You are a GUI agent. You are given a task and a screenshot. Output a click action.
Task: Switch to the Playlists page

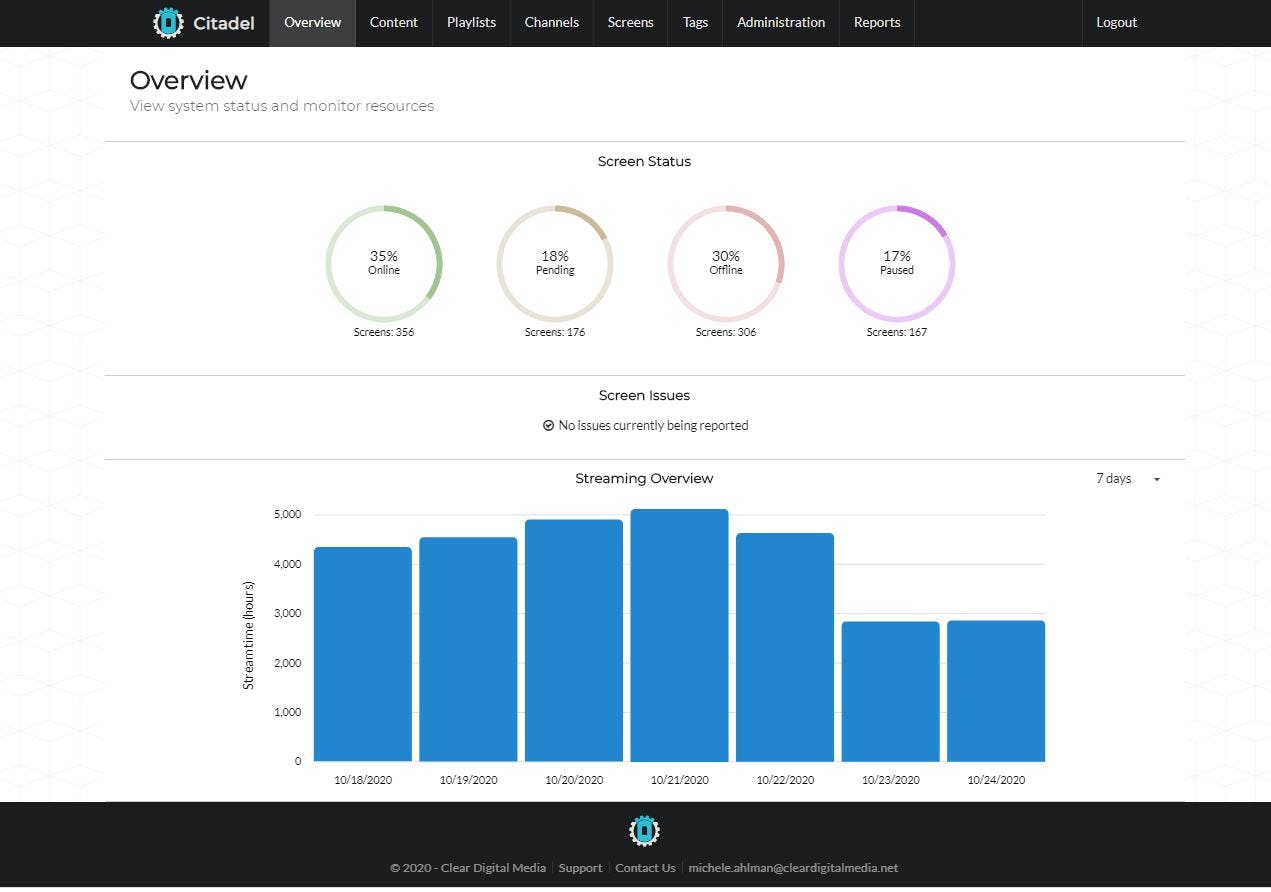(470, 22)
